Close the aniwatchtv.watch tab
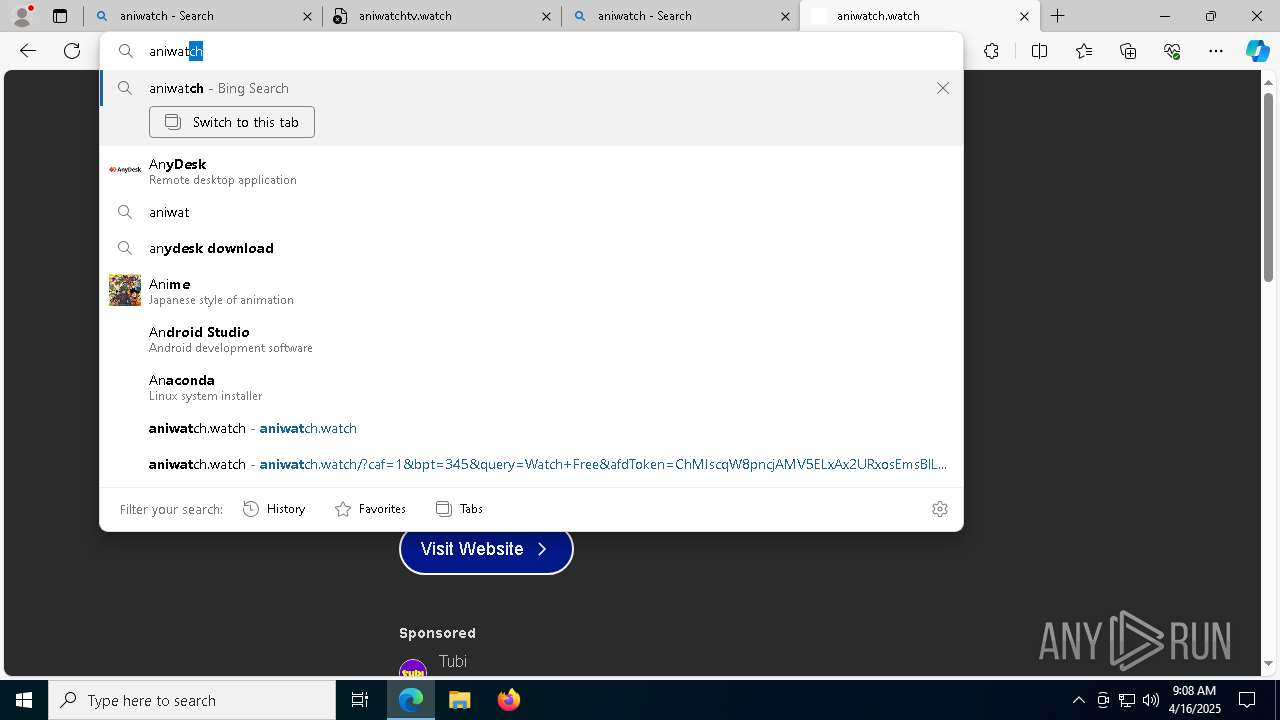This screenshot has width=1280, height=720. [546, 16]
